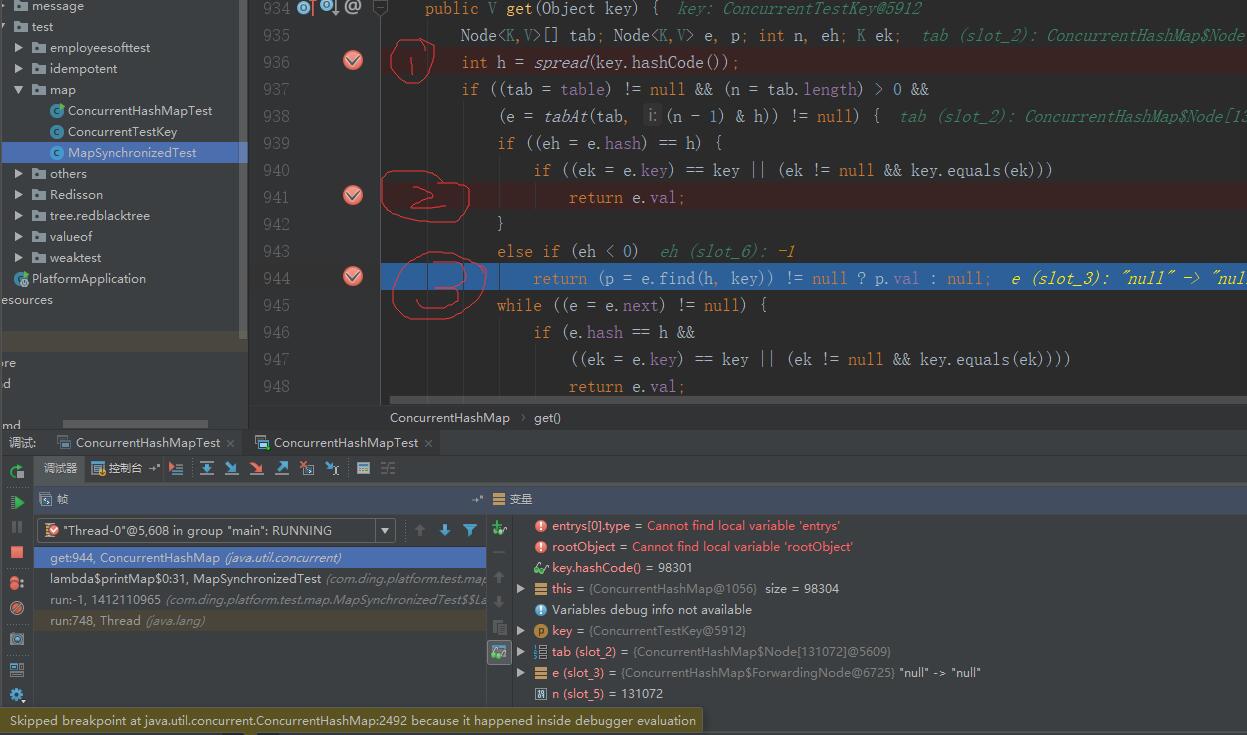Click the Step Into icon
The width and height of the screenshot is (1247, 735).
(233, 467)
